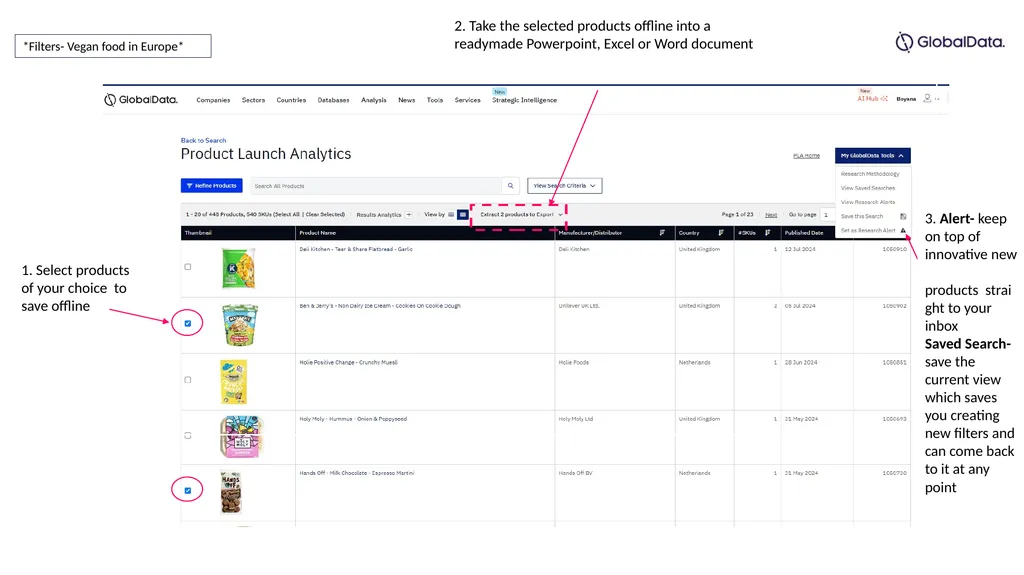Choose Save this Search from the menu
This screenshot has width=1024, height=575.
coord(861,216)
